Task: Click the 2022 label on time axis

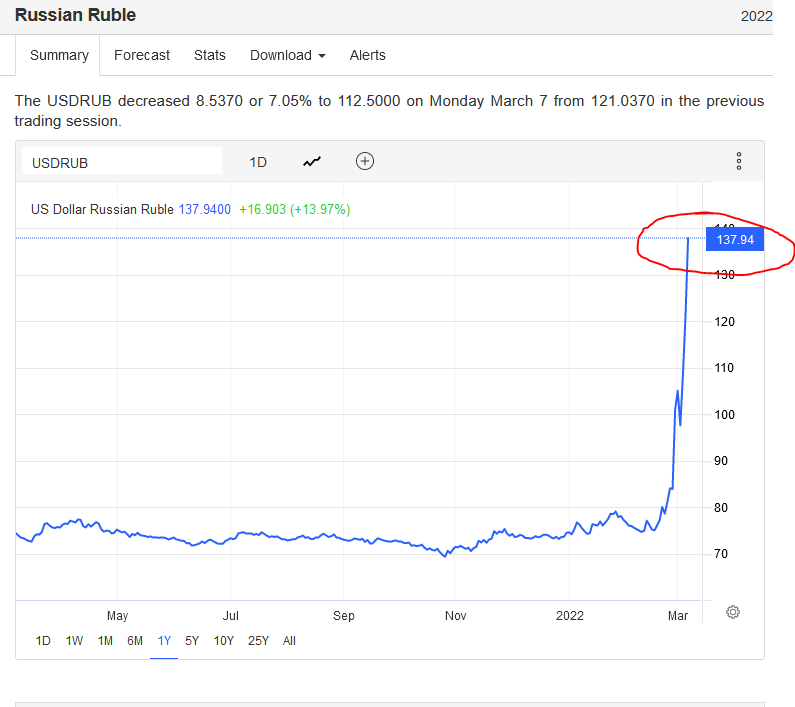Action: (570, 616)
